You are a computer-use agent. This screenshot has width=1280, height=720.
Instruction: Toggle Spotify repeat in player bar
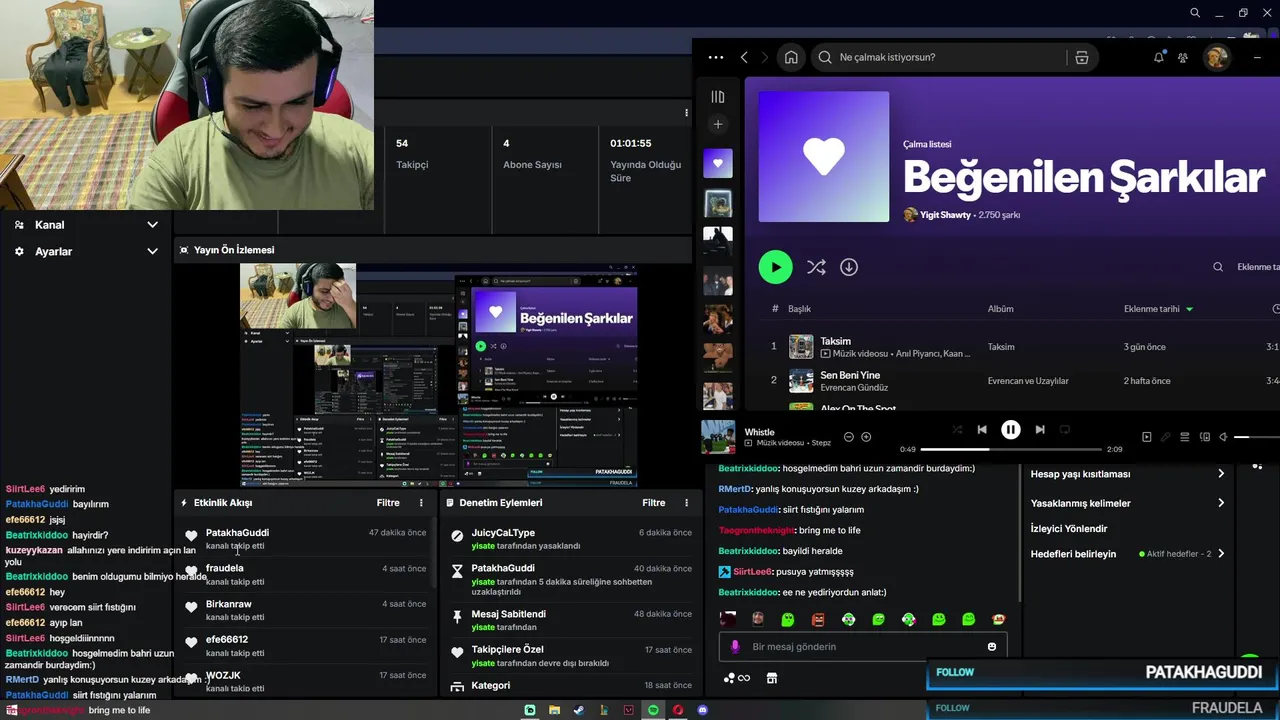coord(1065,429)
